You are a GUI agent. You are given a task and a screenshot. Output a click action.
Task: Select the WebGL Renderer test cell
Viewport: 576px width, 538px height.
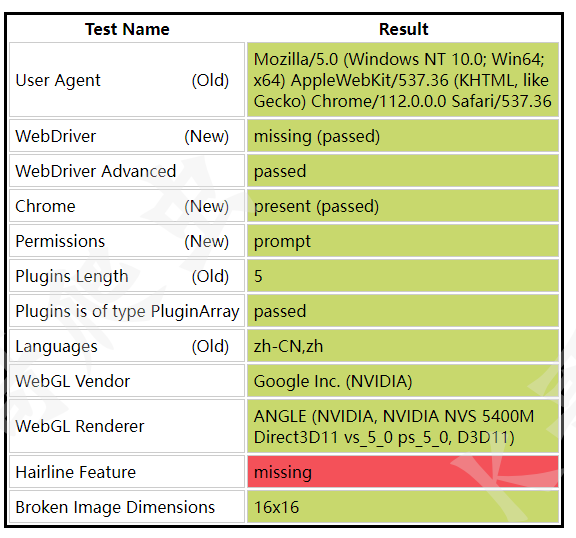click(127, 426)
